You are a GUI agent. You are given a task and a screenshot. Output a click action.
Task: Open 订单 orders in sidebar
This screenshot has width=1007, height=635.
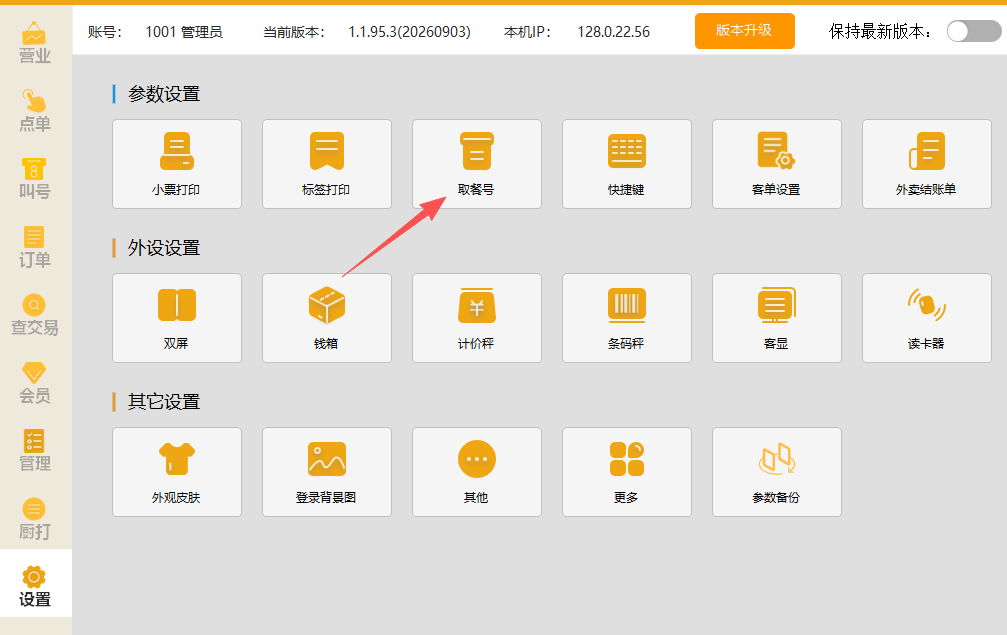[x=35, y=247]
